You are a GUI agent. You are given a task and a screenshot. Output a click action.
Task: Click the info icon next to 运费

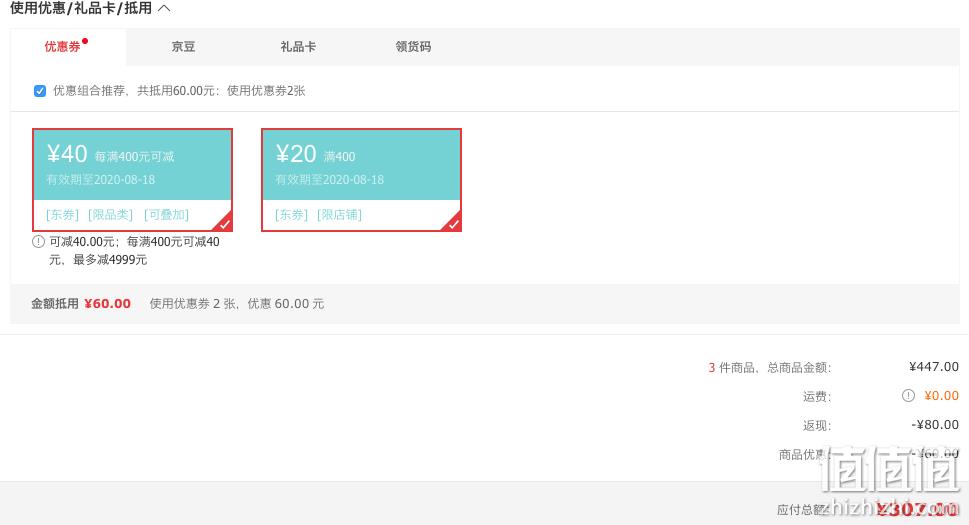pyautogui.click(x=908, y=396)
